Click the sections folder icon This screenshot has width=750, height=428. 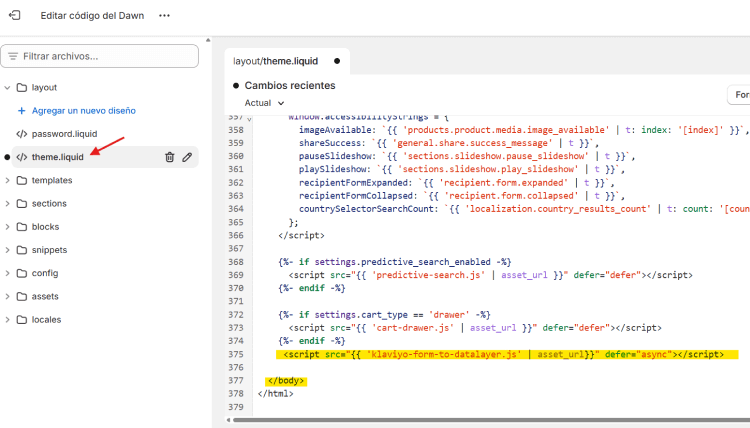[x=22, y=204]
